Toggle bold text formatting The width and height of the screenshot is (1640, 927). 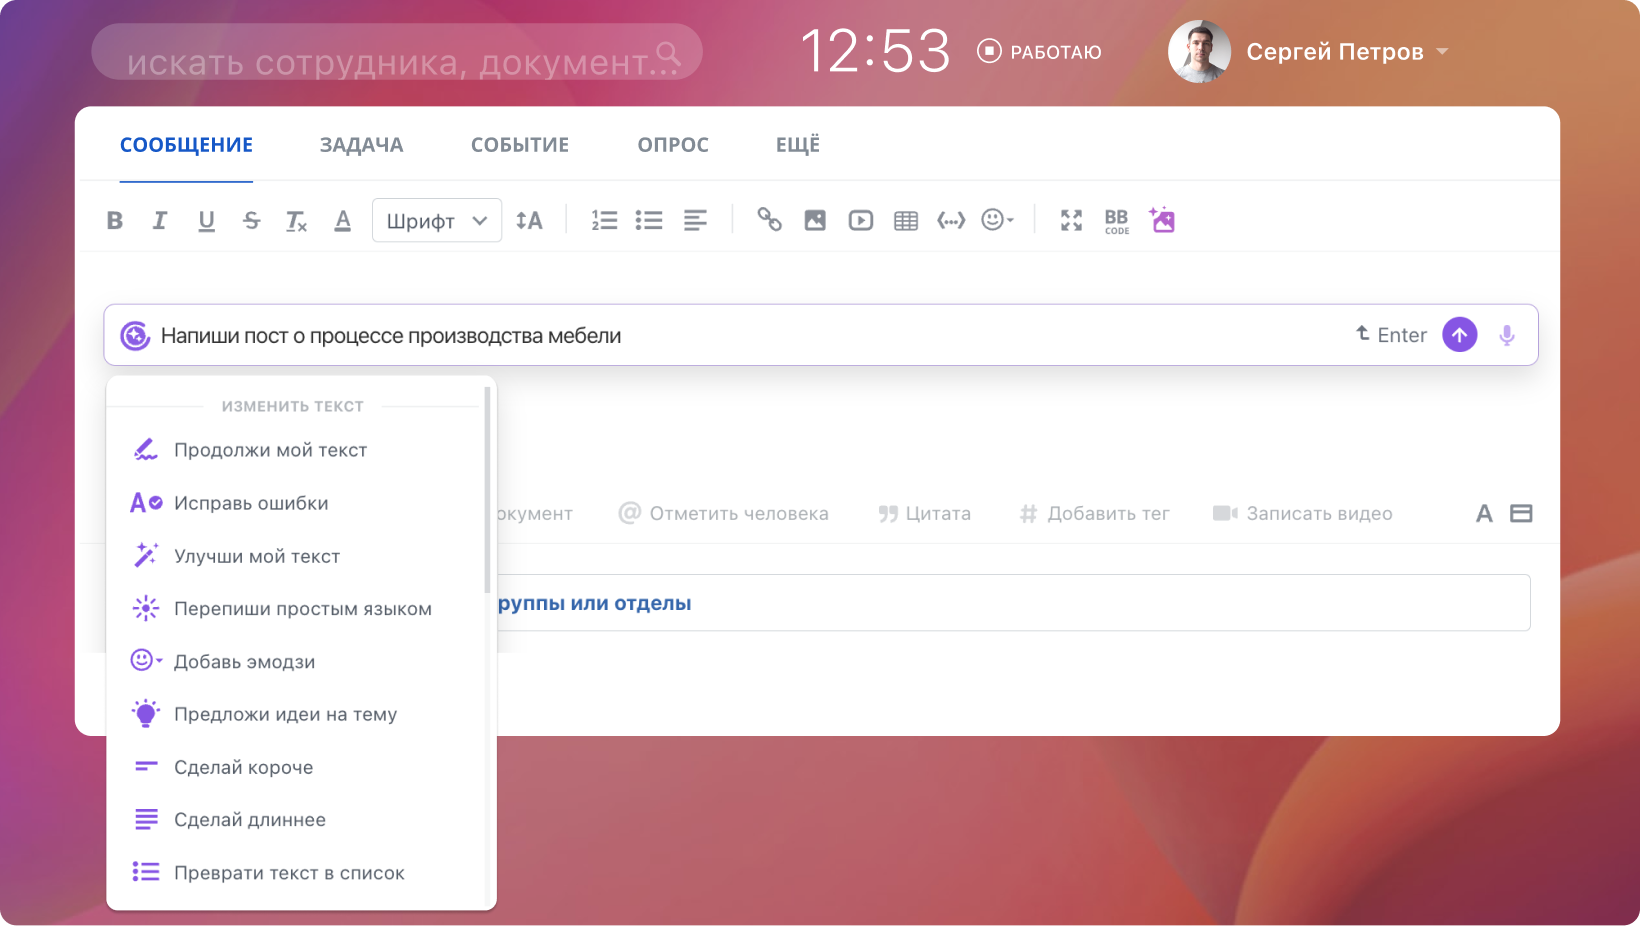coord(114,220)
